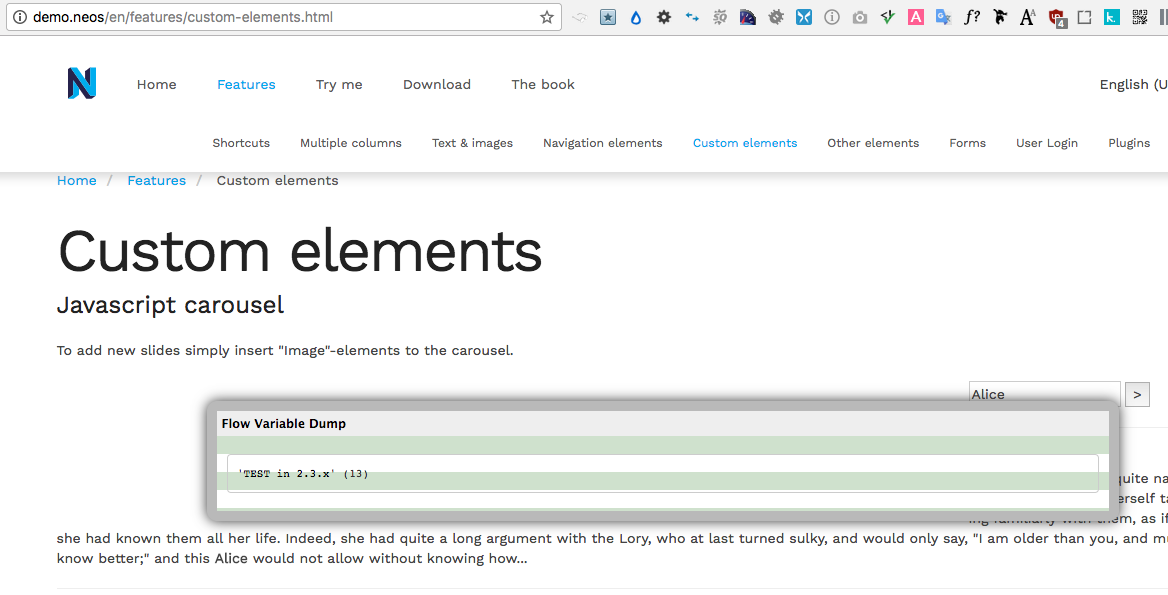This screenshot has width=1168, height=595.
Task: Click the Alice search input field
Action: pyautogui.click(x=1044, y=394)
